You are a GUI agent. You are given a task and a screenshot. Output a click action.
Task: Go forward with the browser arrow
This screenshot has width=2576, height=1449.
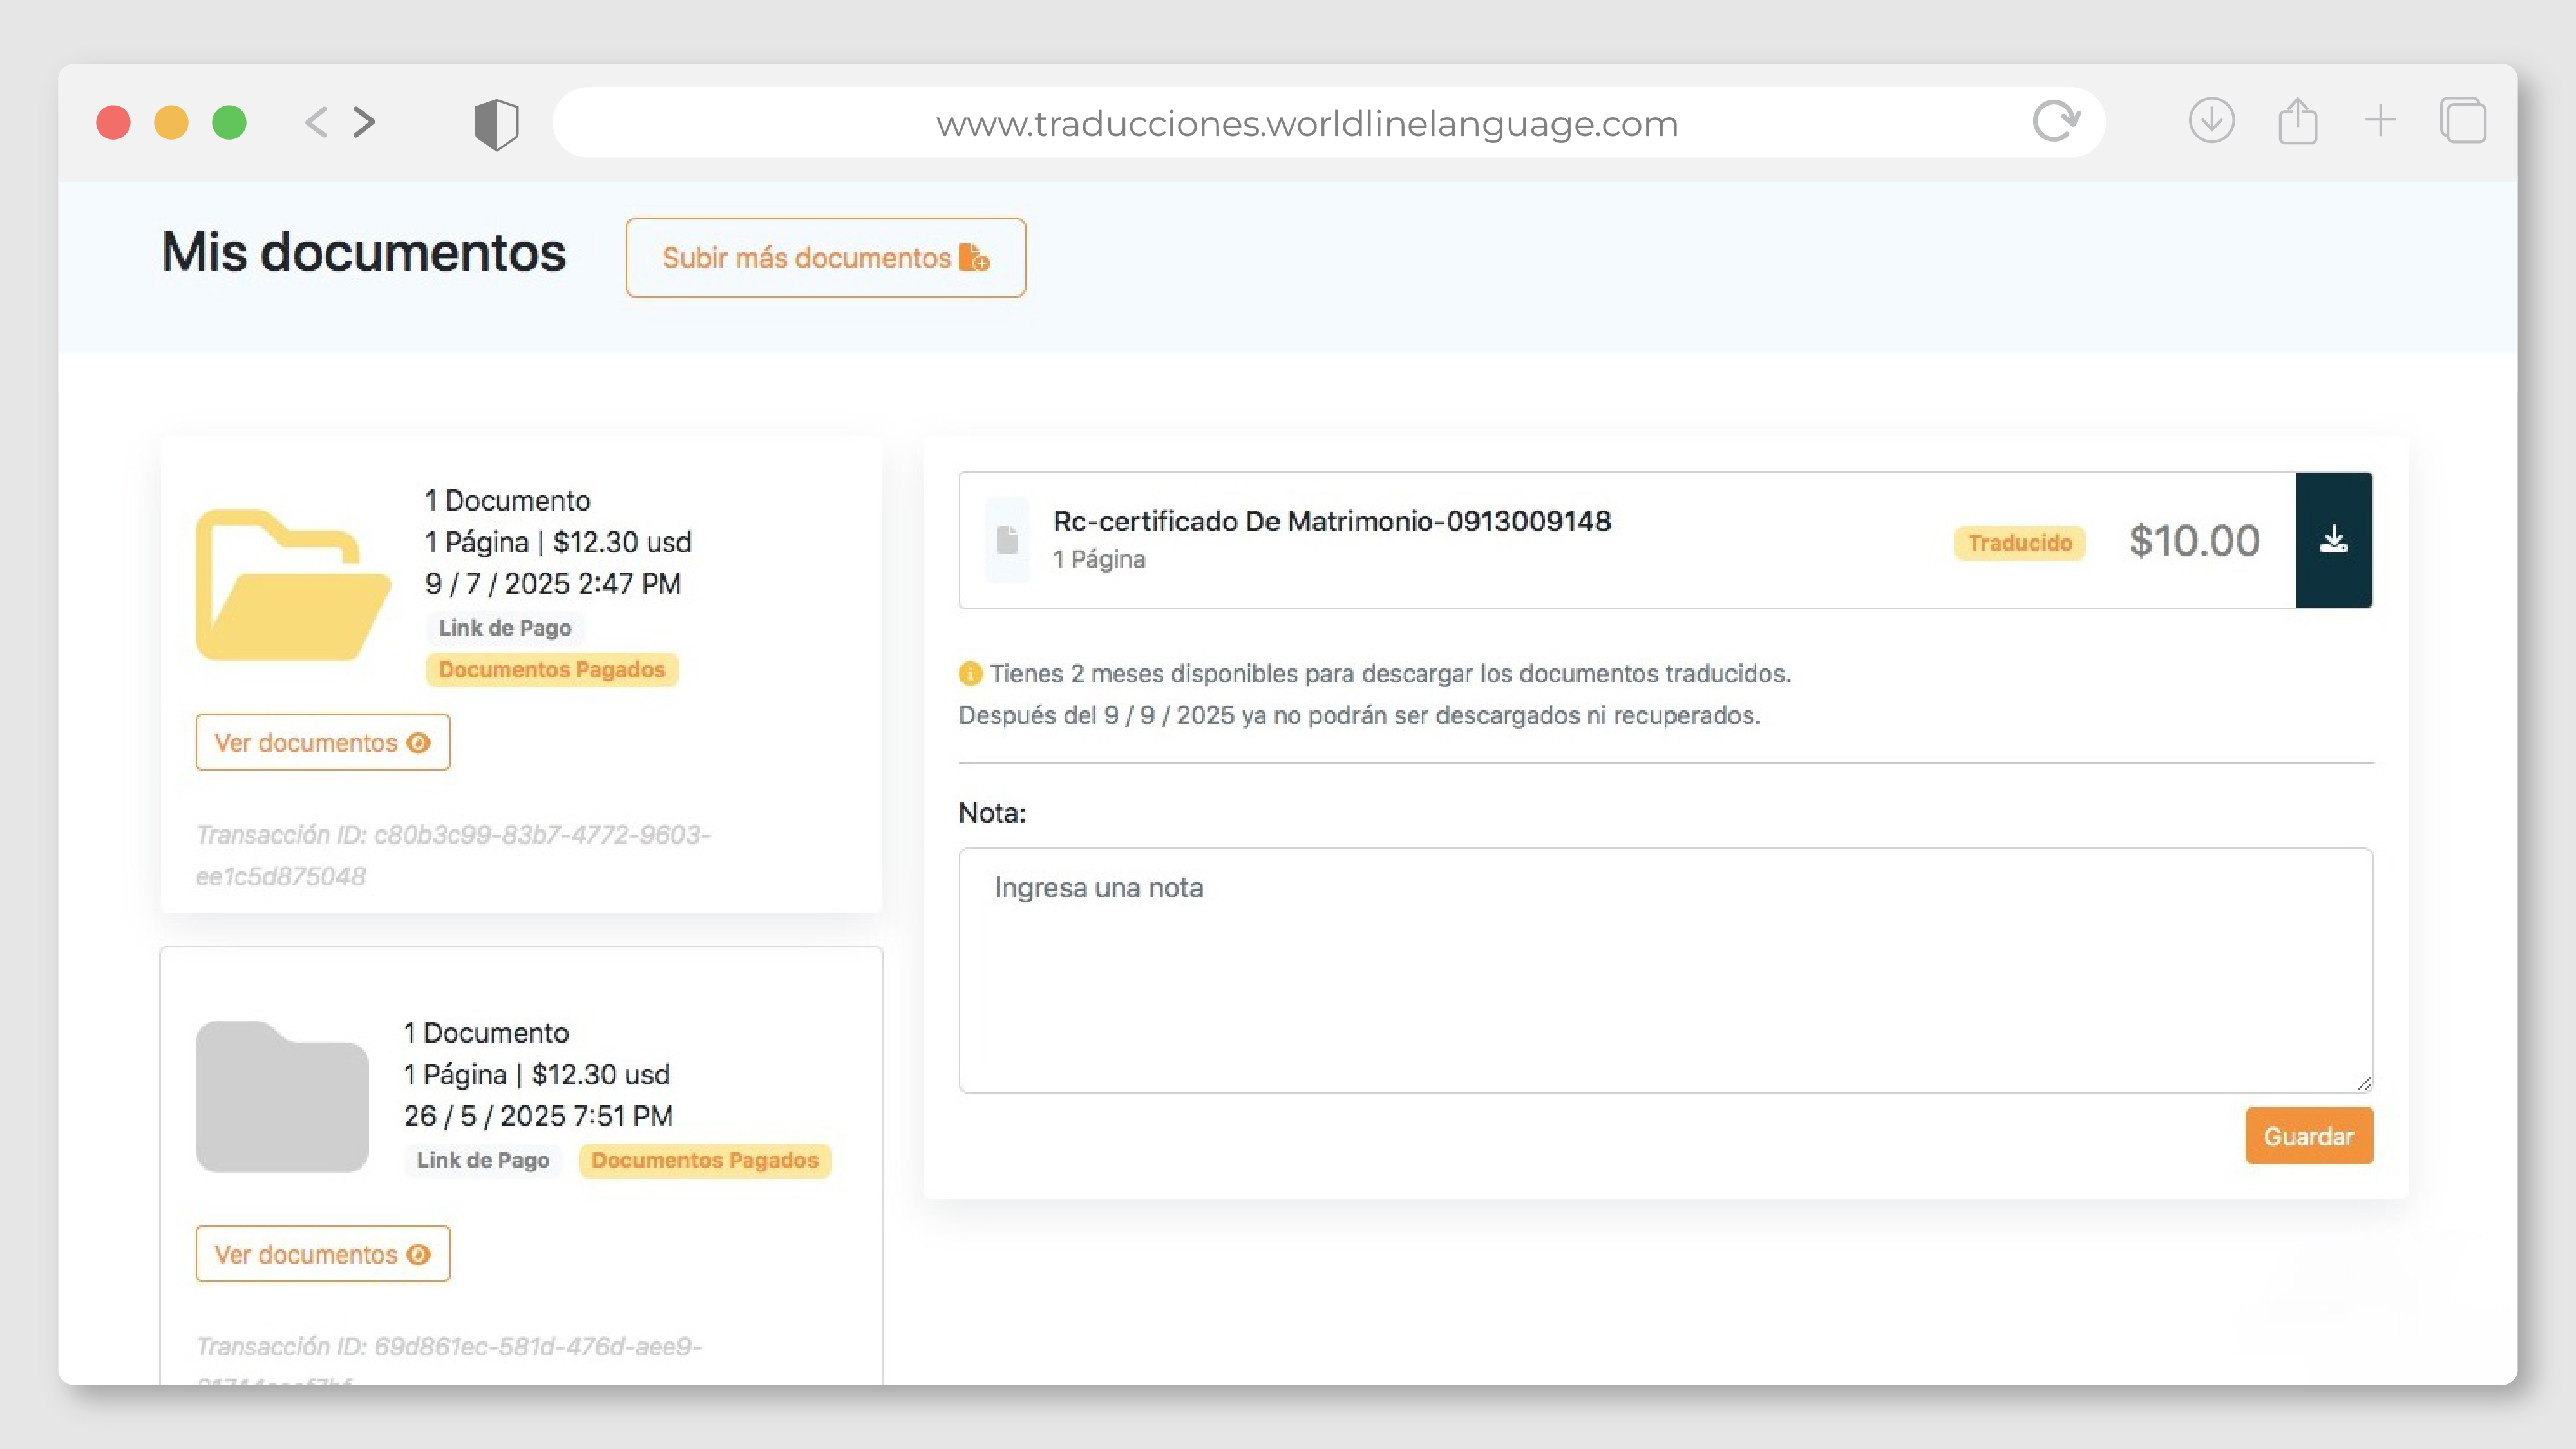[x=365, y=122]
